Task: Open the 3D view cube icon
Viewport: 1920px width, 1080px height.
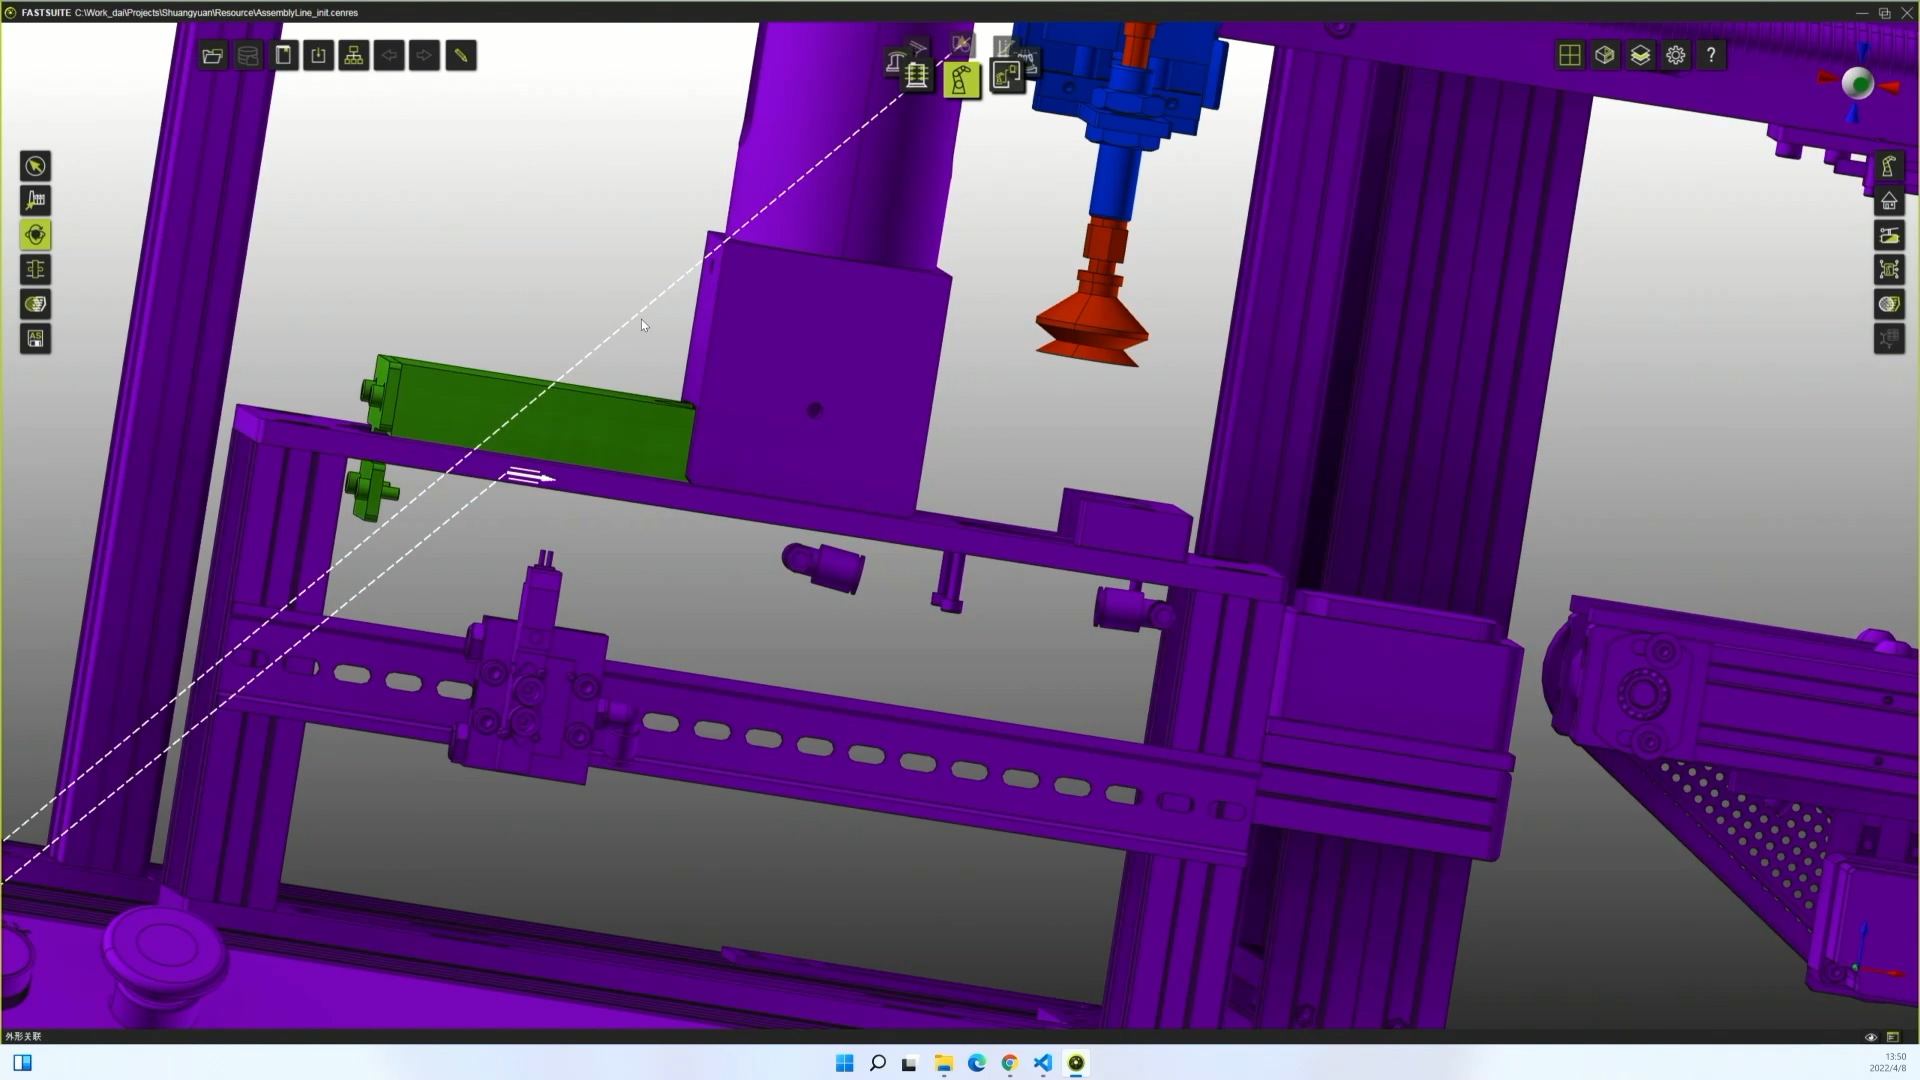Action: click(x=1605, y=56)
